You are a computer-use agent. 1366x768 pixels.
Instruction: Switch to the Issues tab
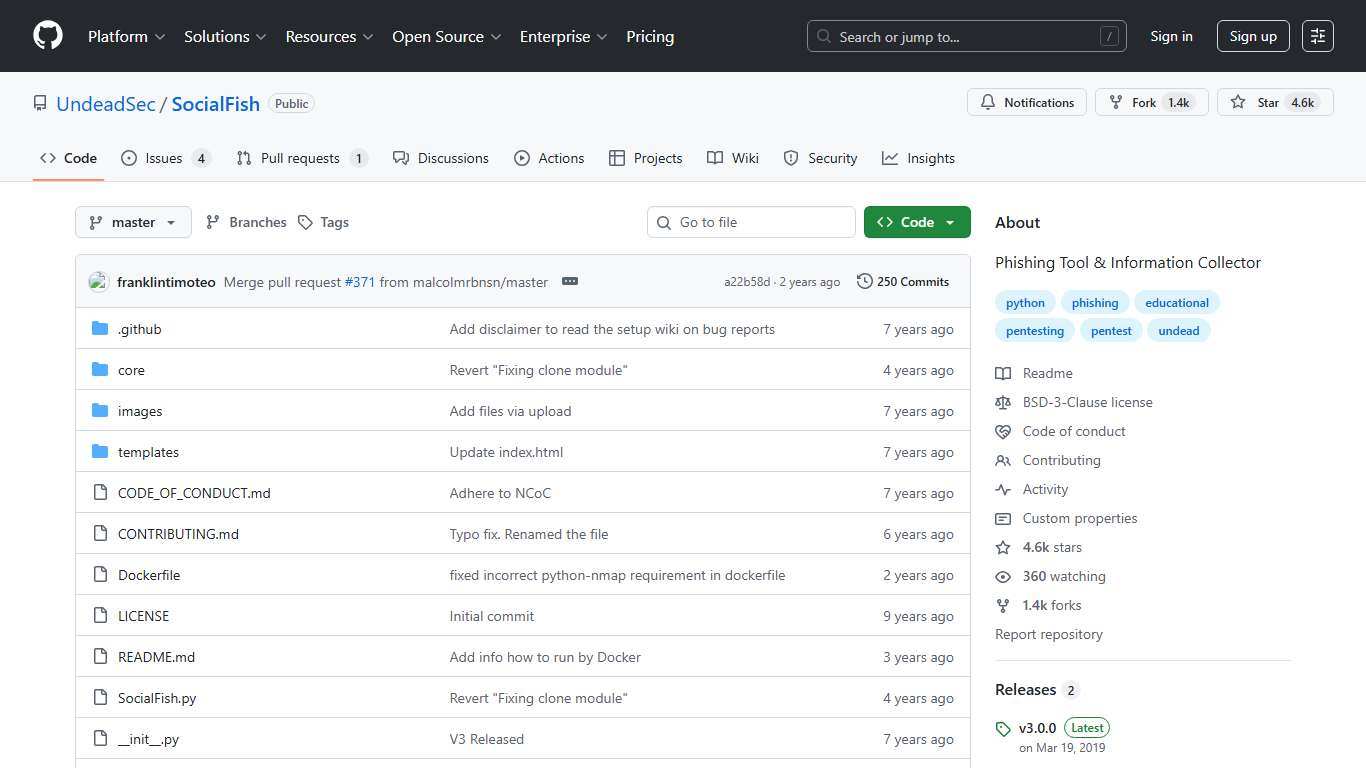tap(162, 157)
